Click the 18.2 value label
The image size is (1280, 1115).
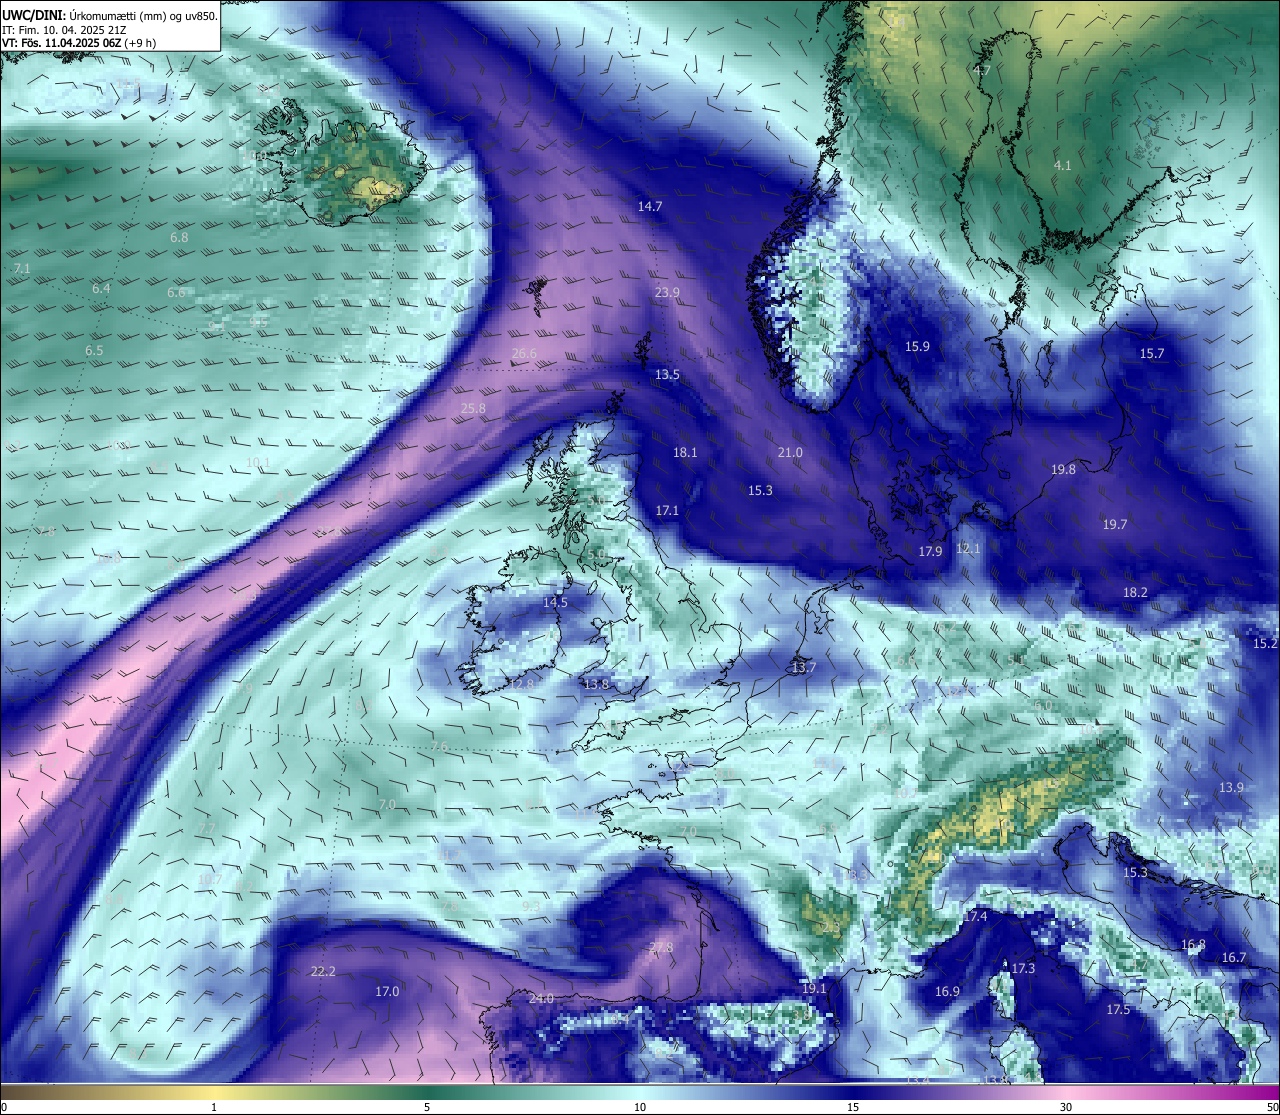[1135, 592]
